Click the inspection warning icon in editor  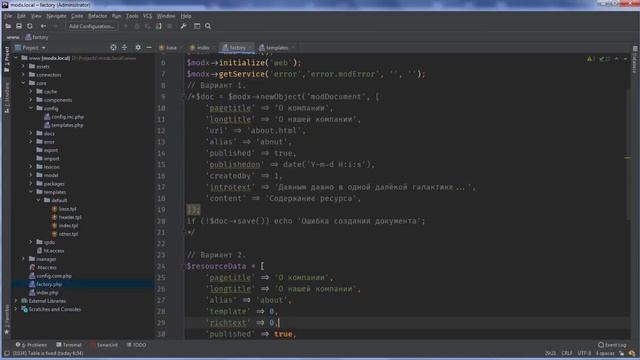pyautogui.click(x=590, y=59)
